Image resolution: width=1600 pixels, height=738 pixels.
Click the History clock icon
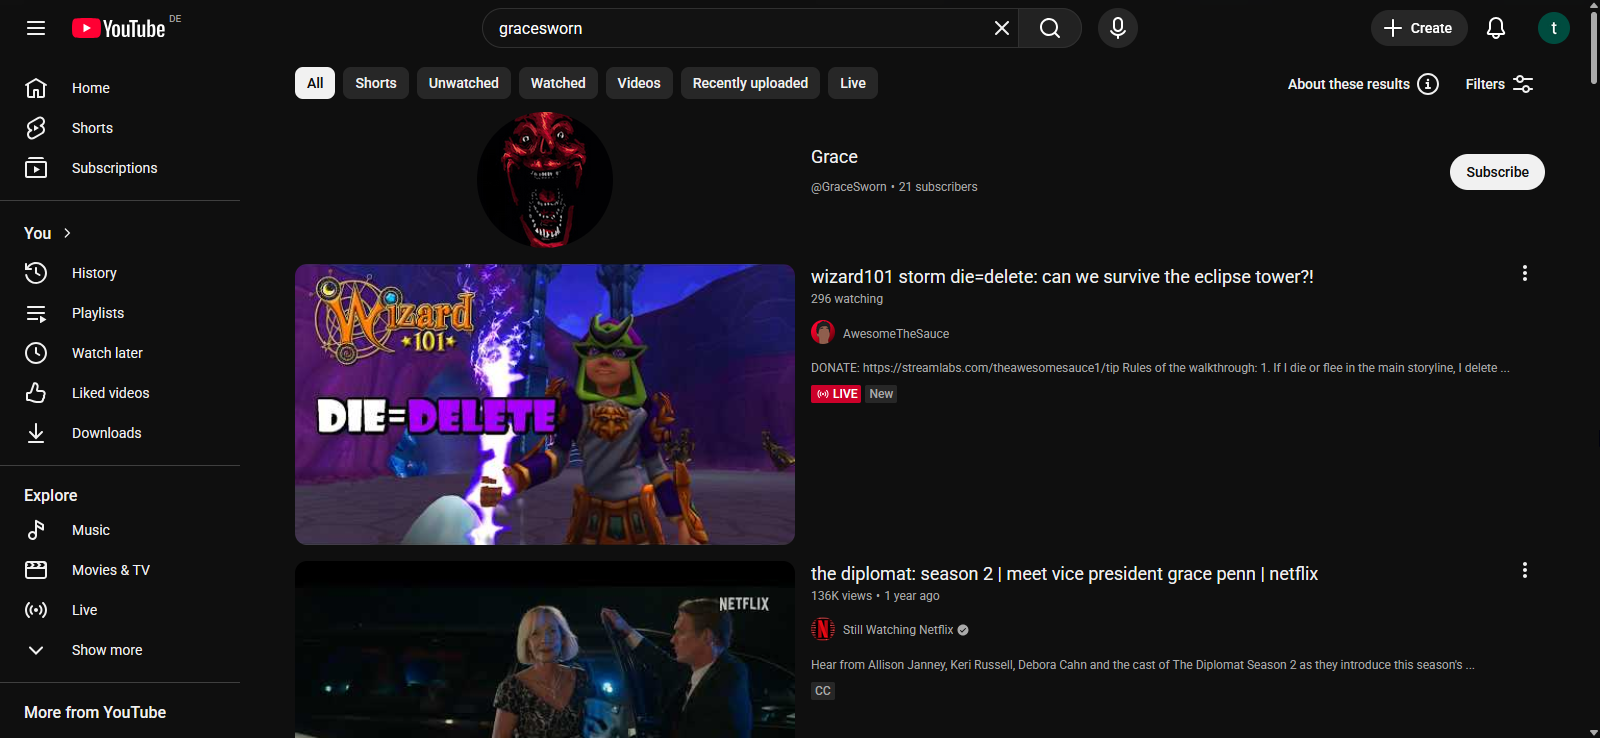[x=36, y=273]
